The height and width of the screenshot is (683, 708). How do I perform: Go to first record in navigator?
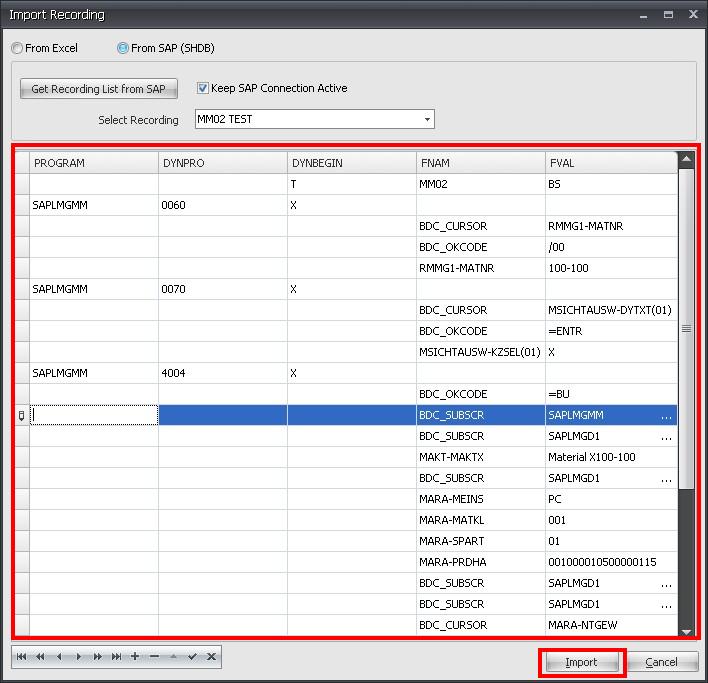tap(21, 657)
